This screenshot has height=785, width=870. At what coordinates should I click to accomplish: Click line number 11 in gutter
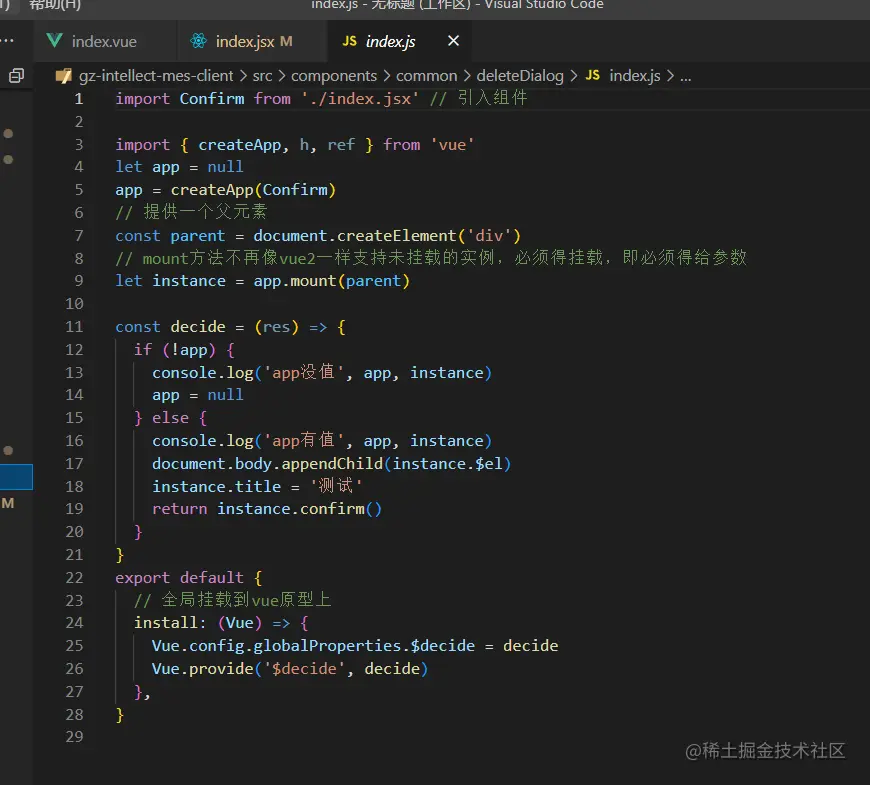tap(74, 327)
